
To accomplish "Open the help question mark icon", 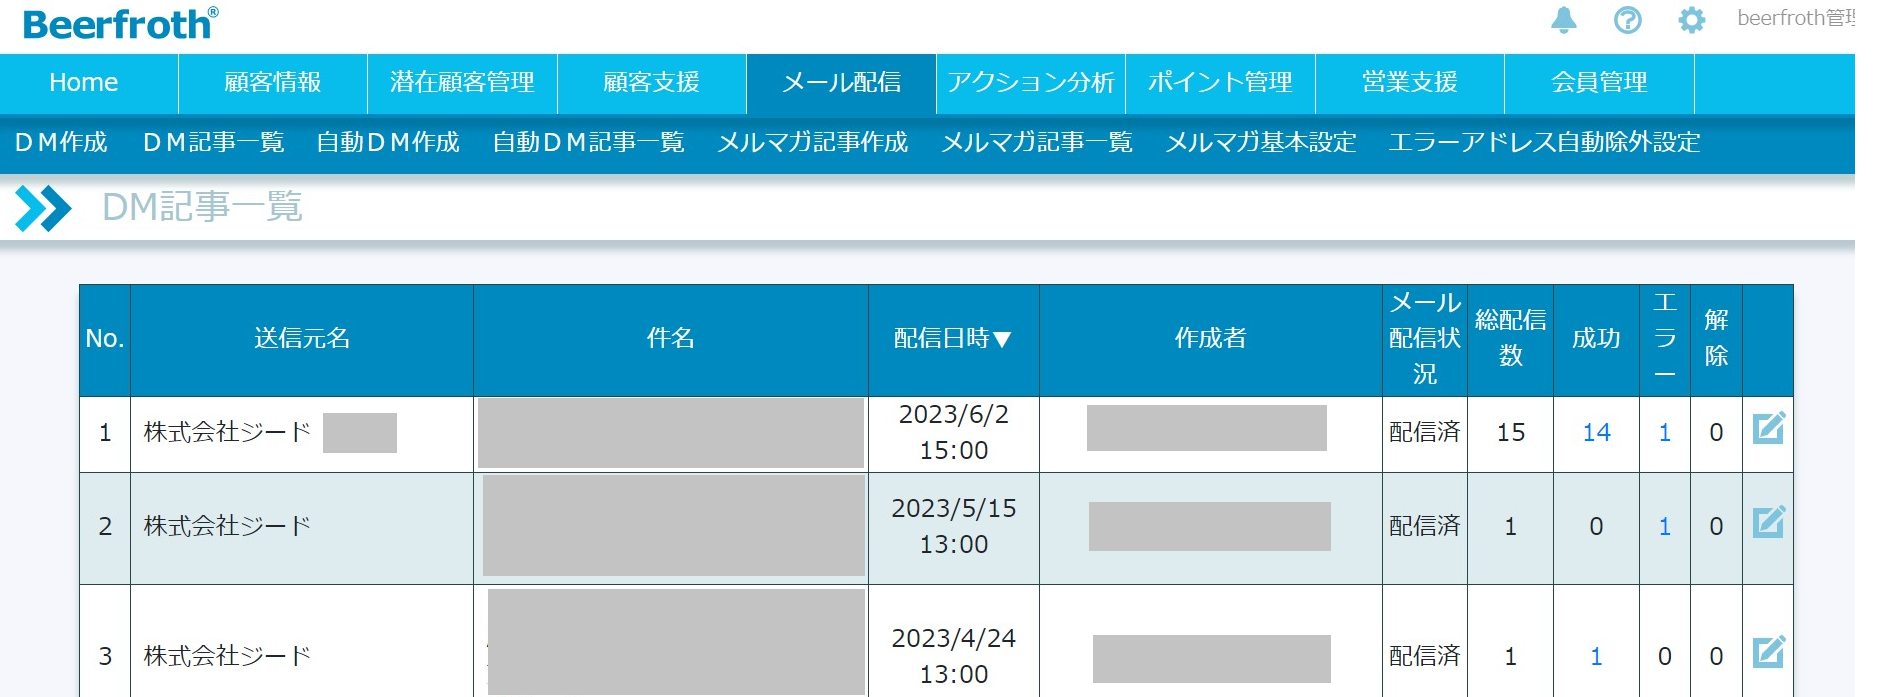I will point(1628,20).
